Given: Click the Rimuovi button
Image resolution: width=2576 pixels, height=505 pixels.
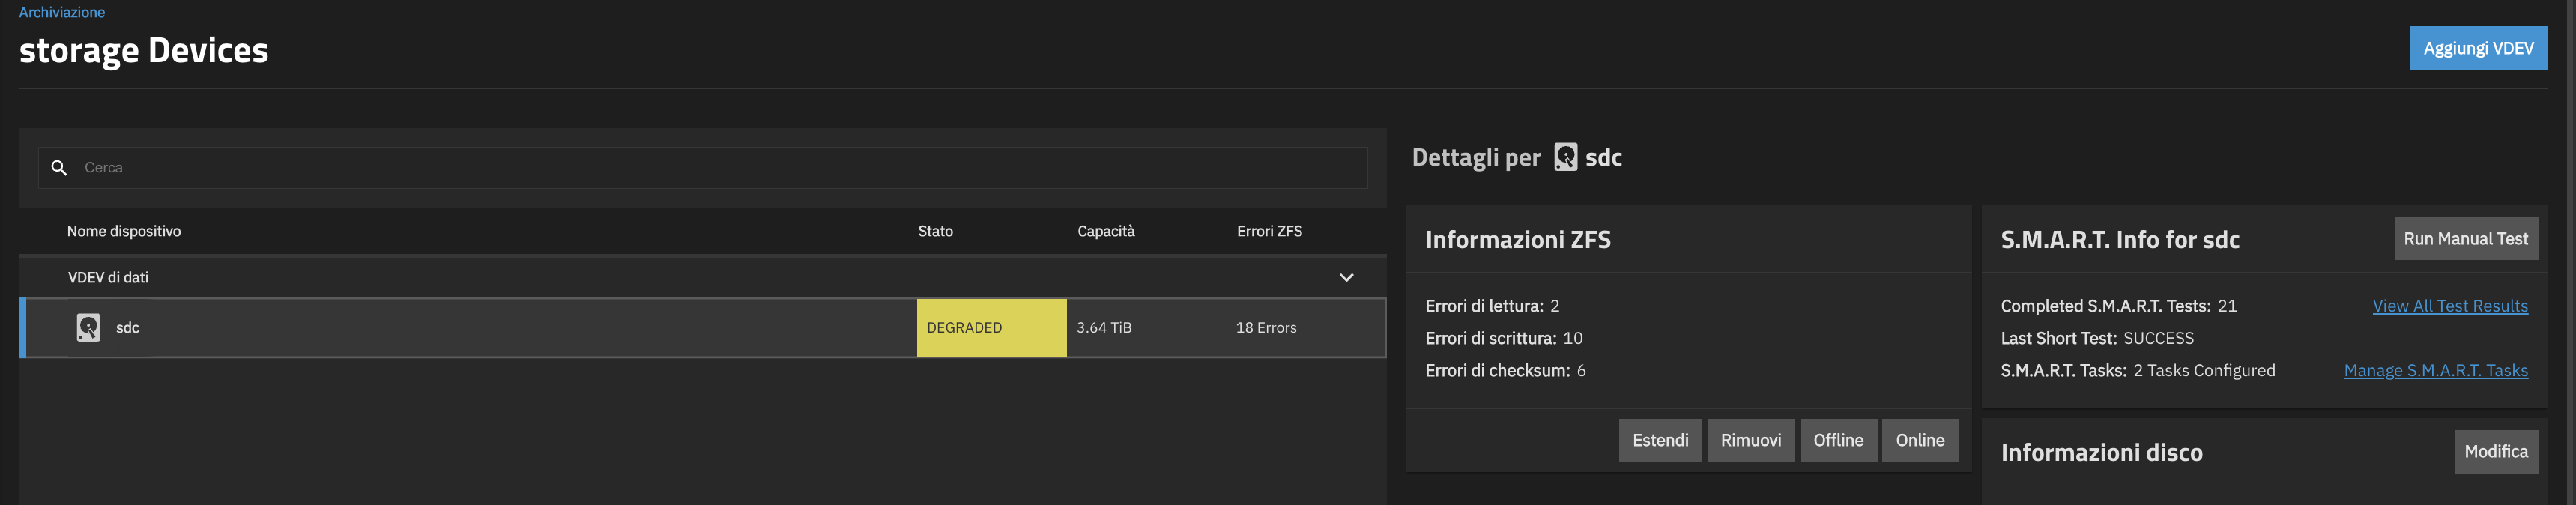Looking at the screenshot, I should [x=1750, y=440].
